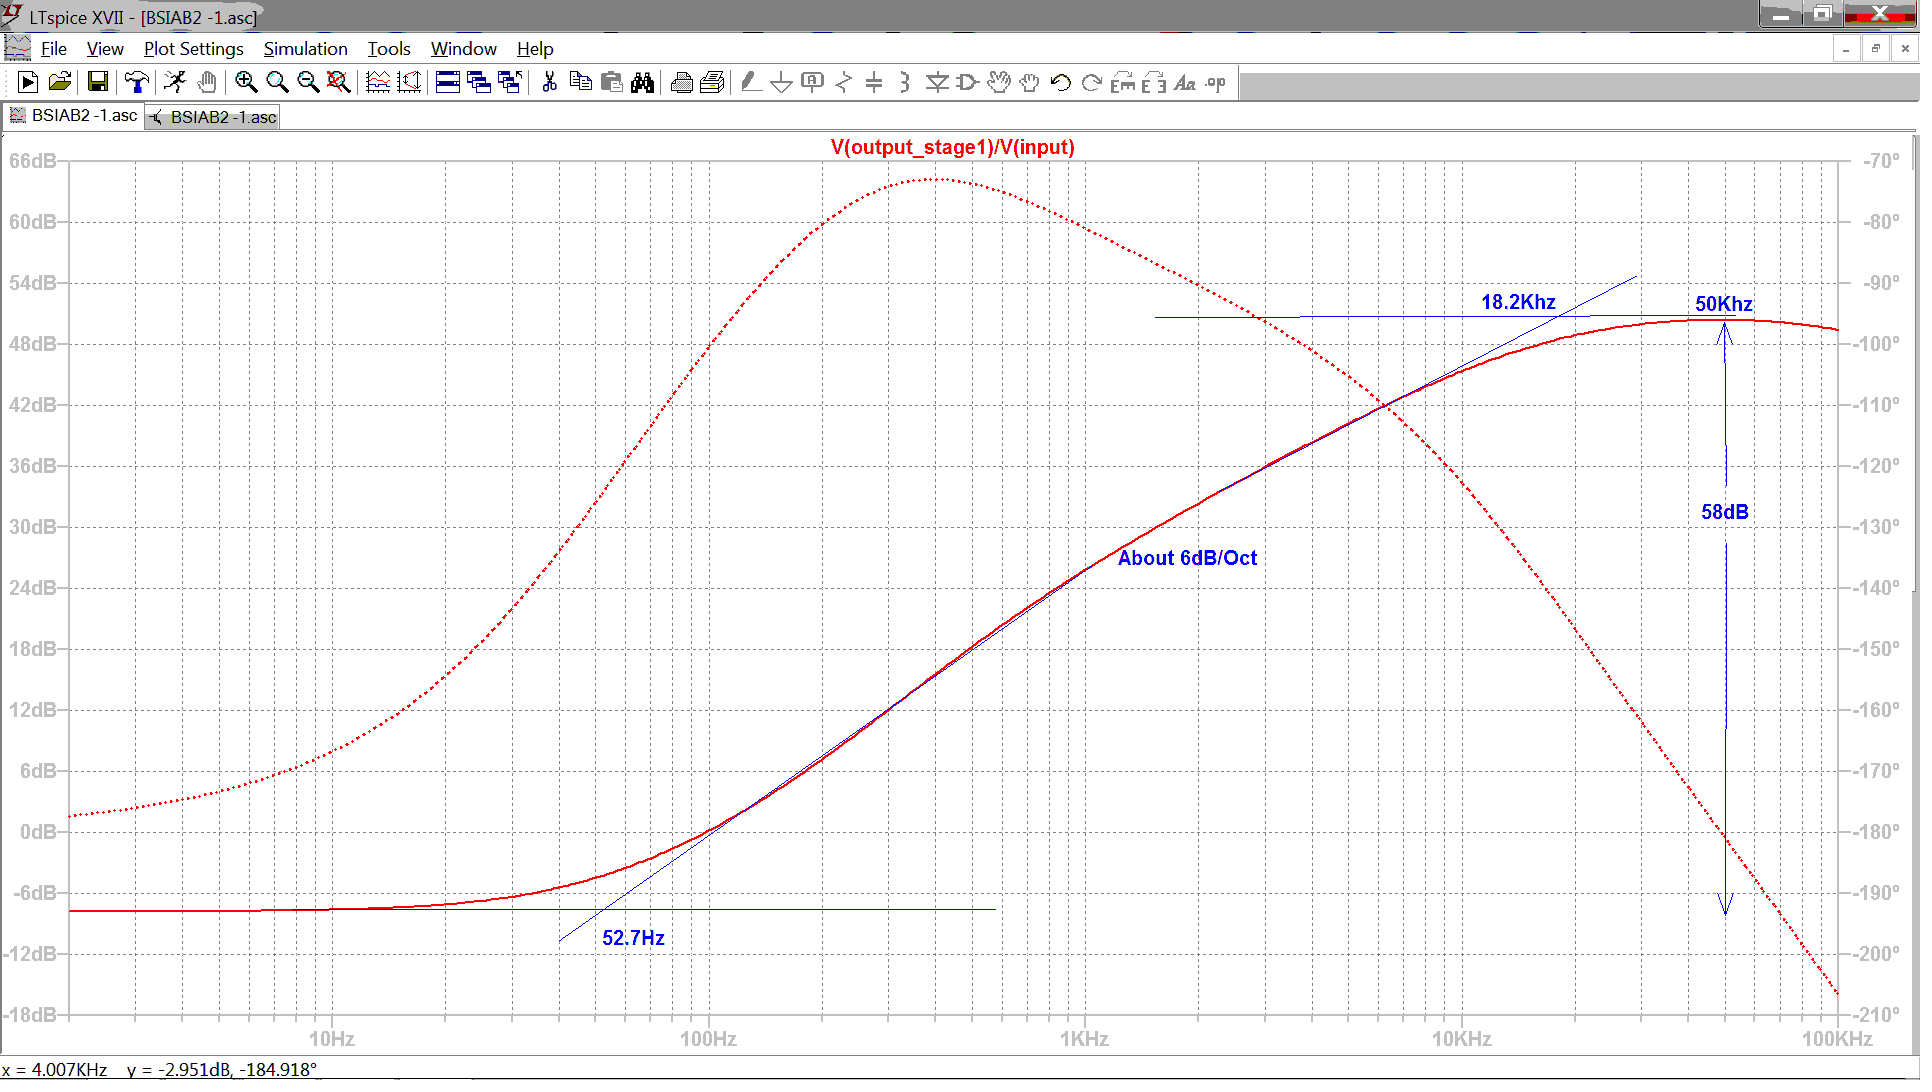Click the label net icon
This screenshot has height=1092, width=1932.
[813, 83]
